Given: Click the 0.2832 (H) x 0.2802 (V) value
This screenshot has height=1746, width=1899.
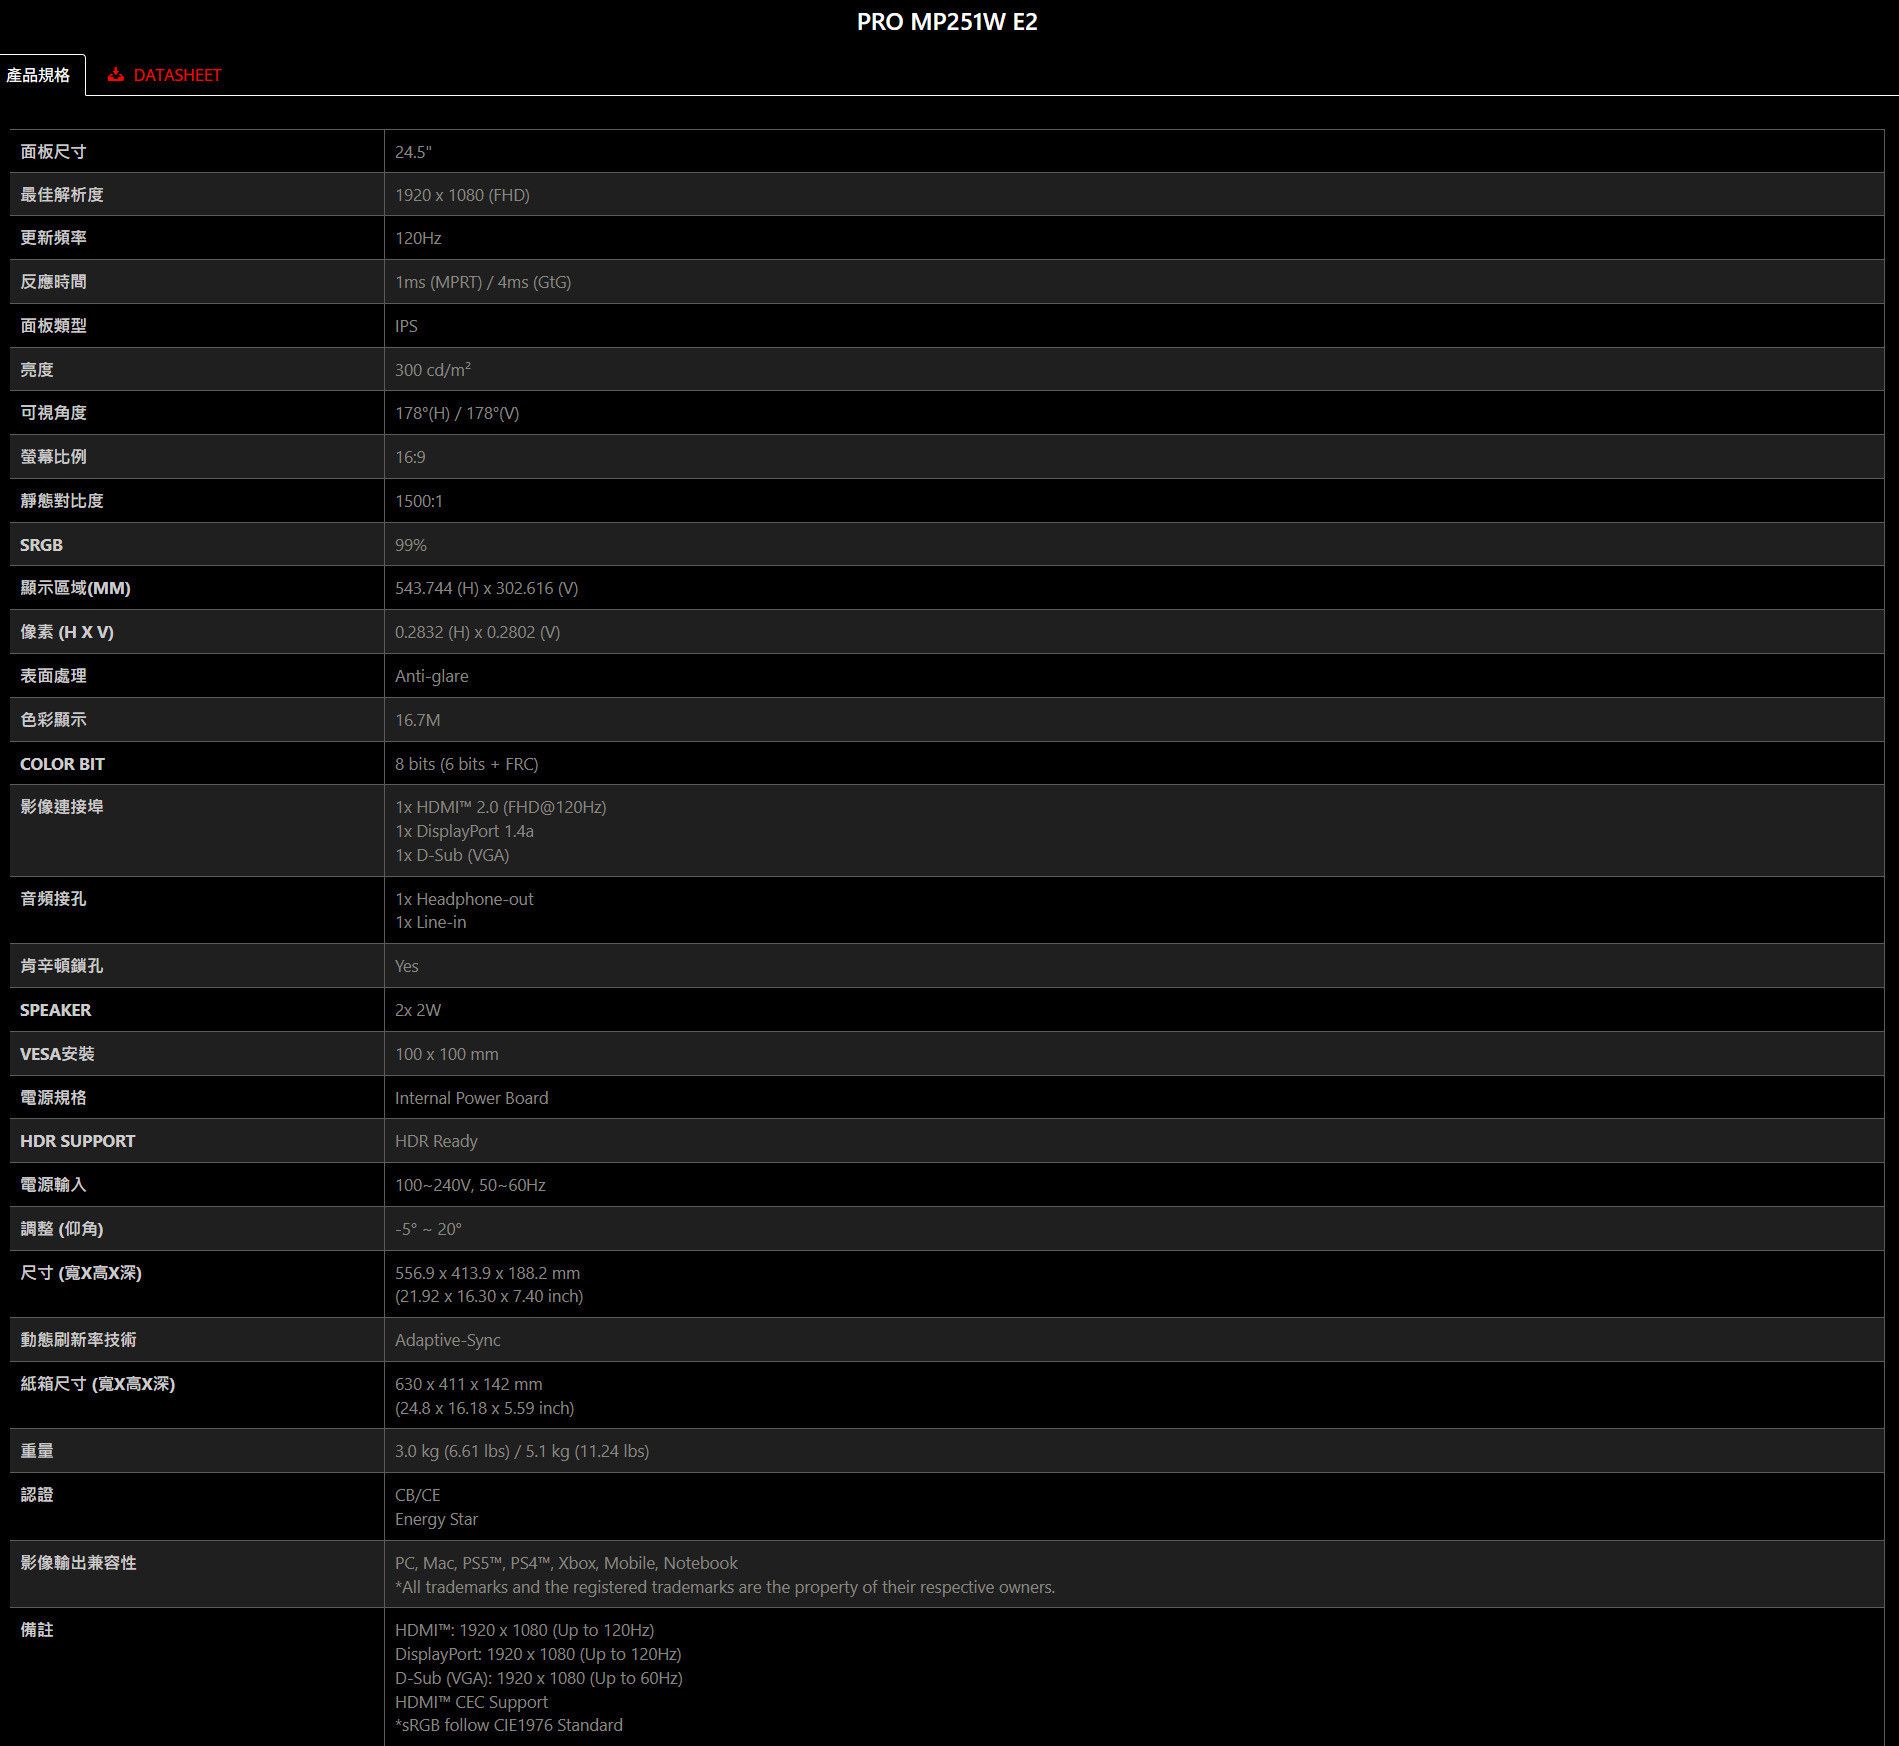Looking at the screenshot, I should tap(477, 632).
